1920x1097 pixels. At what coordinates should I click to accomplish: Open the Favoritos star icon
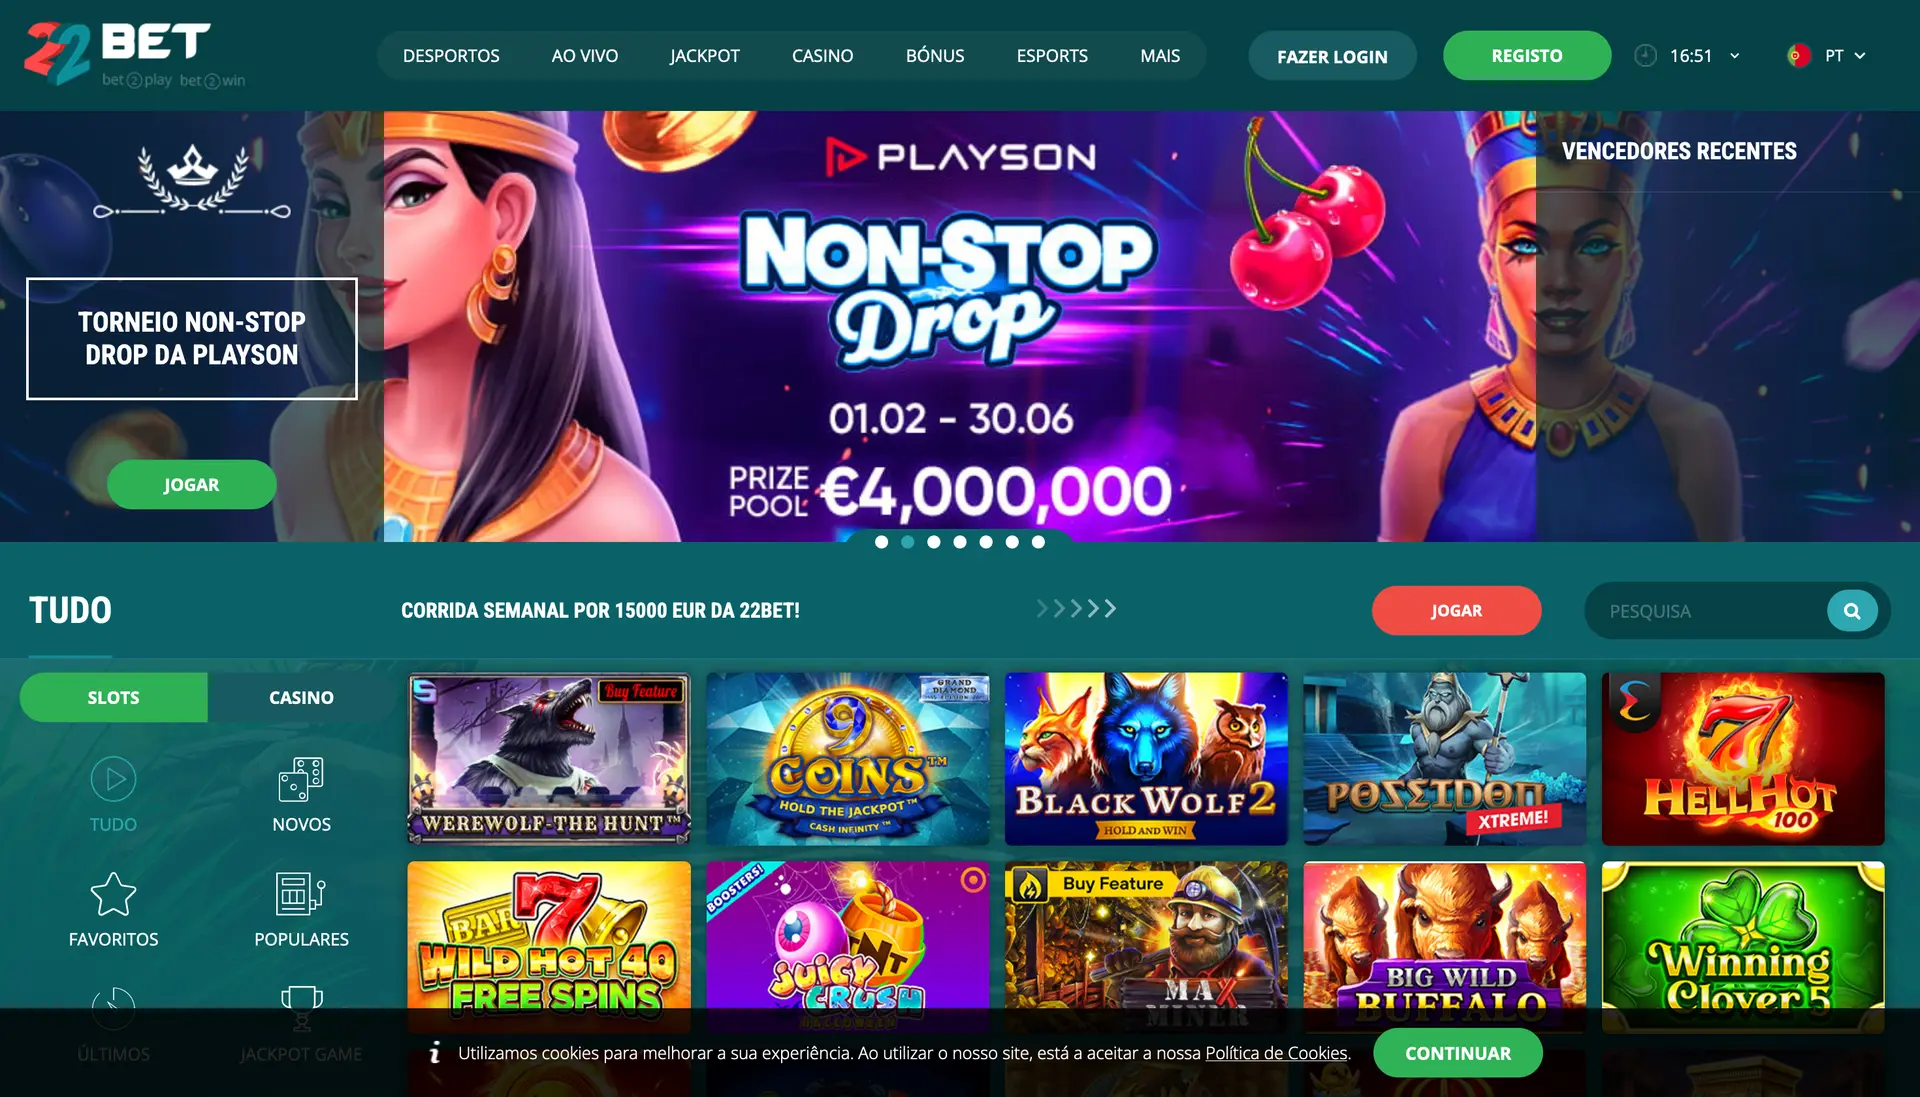pos(113,894)
